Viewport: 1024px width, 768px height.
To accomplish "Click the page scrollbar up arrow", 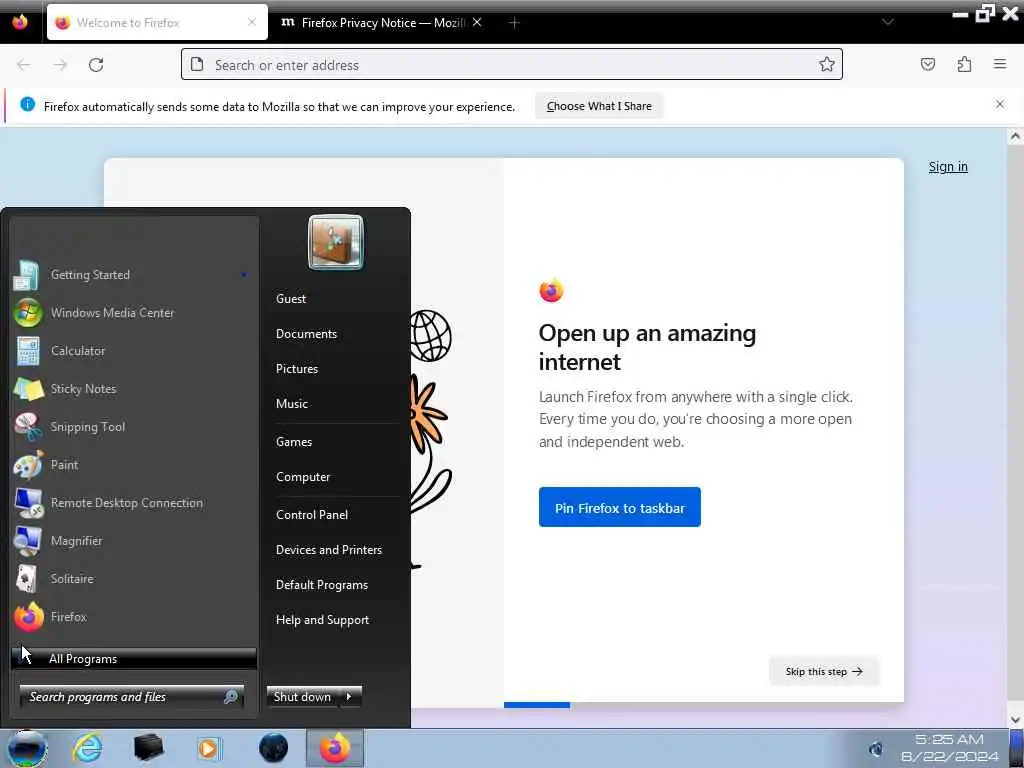I will [x=1015, y=136].
